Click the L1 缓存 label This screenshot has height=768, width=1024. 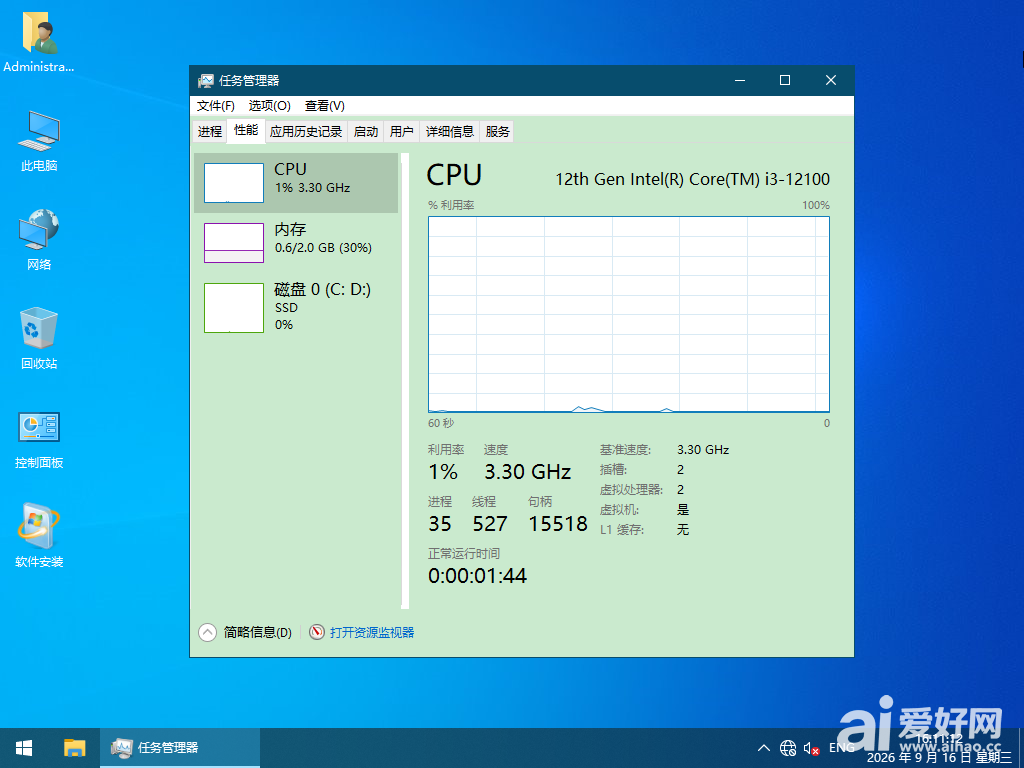(622, 530)
